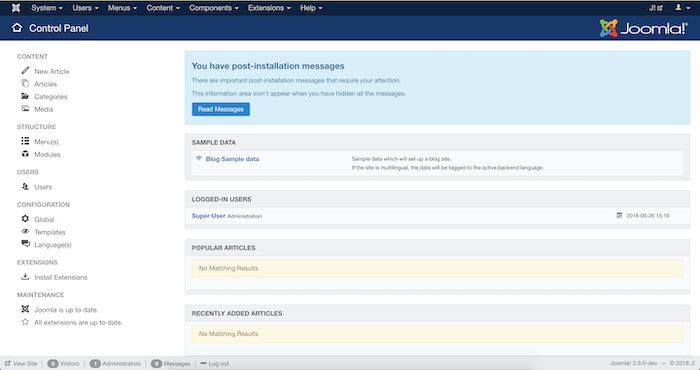Click the Joomla logo icon in top menu bar

tap(16, 8)
